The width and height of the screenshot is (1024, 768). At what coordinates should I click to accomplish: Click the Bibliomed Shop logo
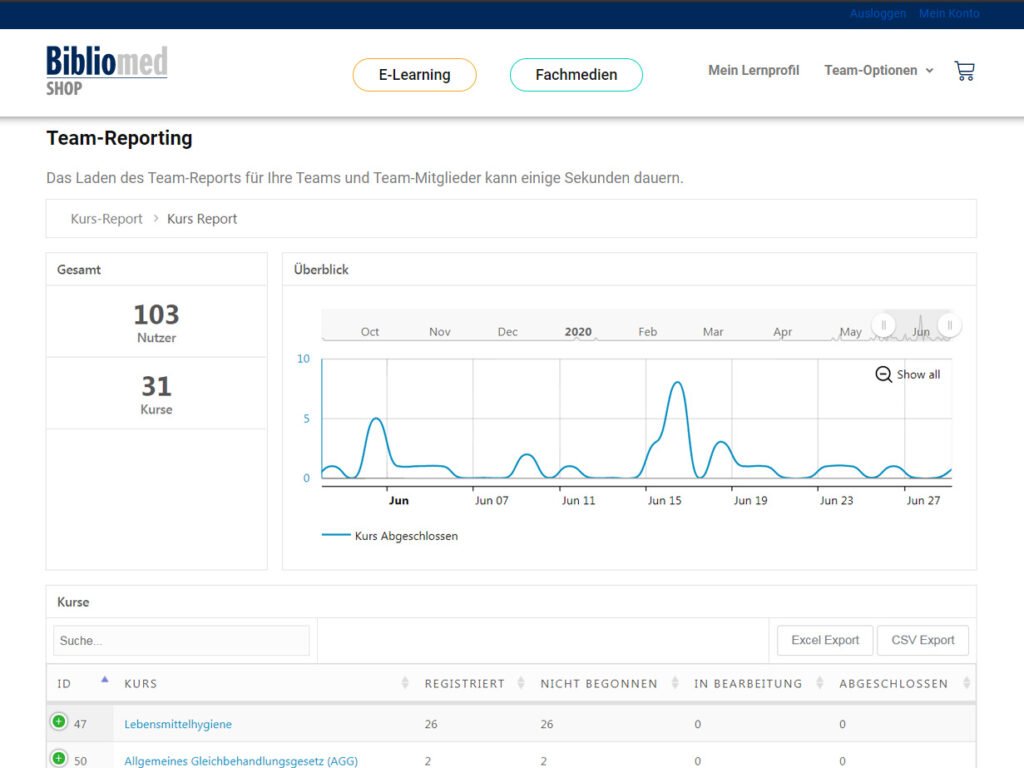(x=106, y=70)
